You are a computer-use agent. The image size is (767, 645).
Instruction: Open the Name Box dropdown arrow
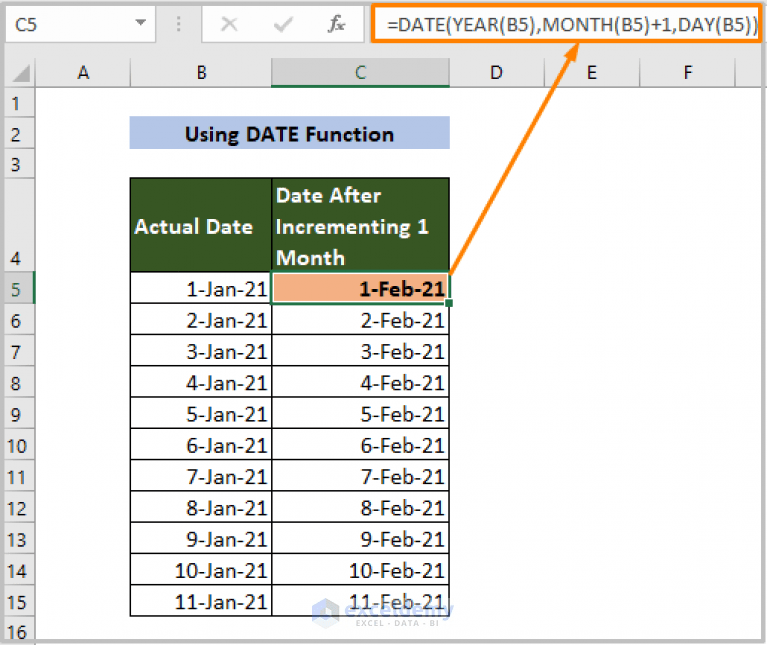tap(141, 22)
